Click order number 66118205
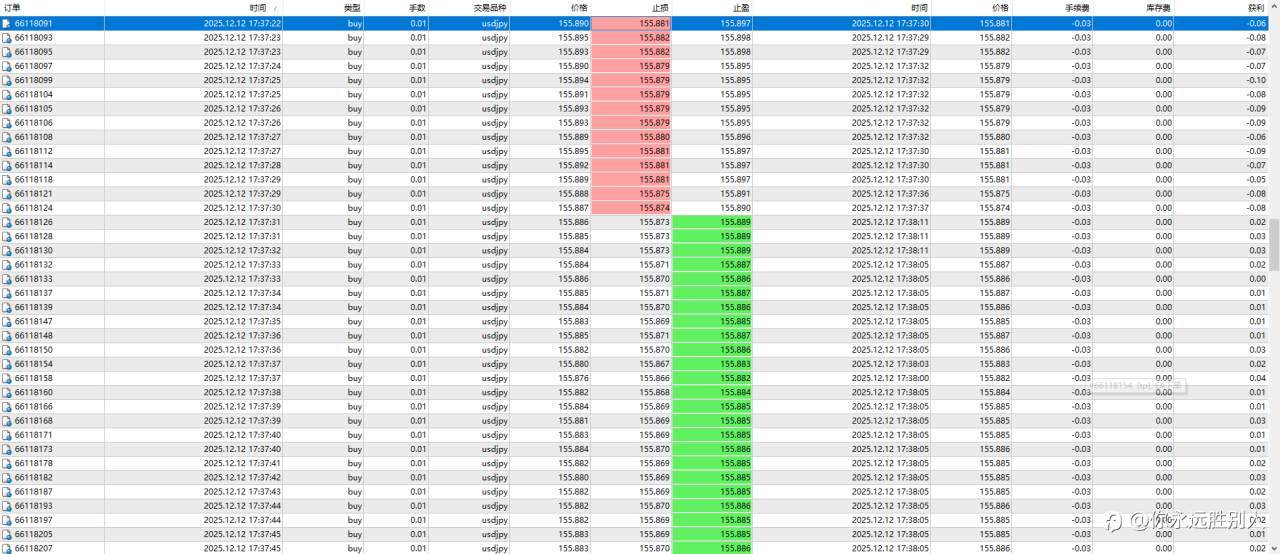1280x554 pixels. (x=34, y=534)
